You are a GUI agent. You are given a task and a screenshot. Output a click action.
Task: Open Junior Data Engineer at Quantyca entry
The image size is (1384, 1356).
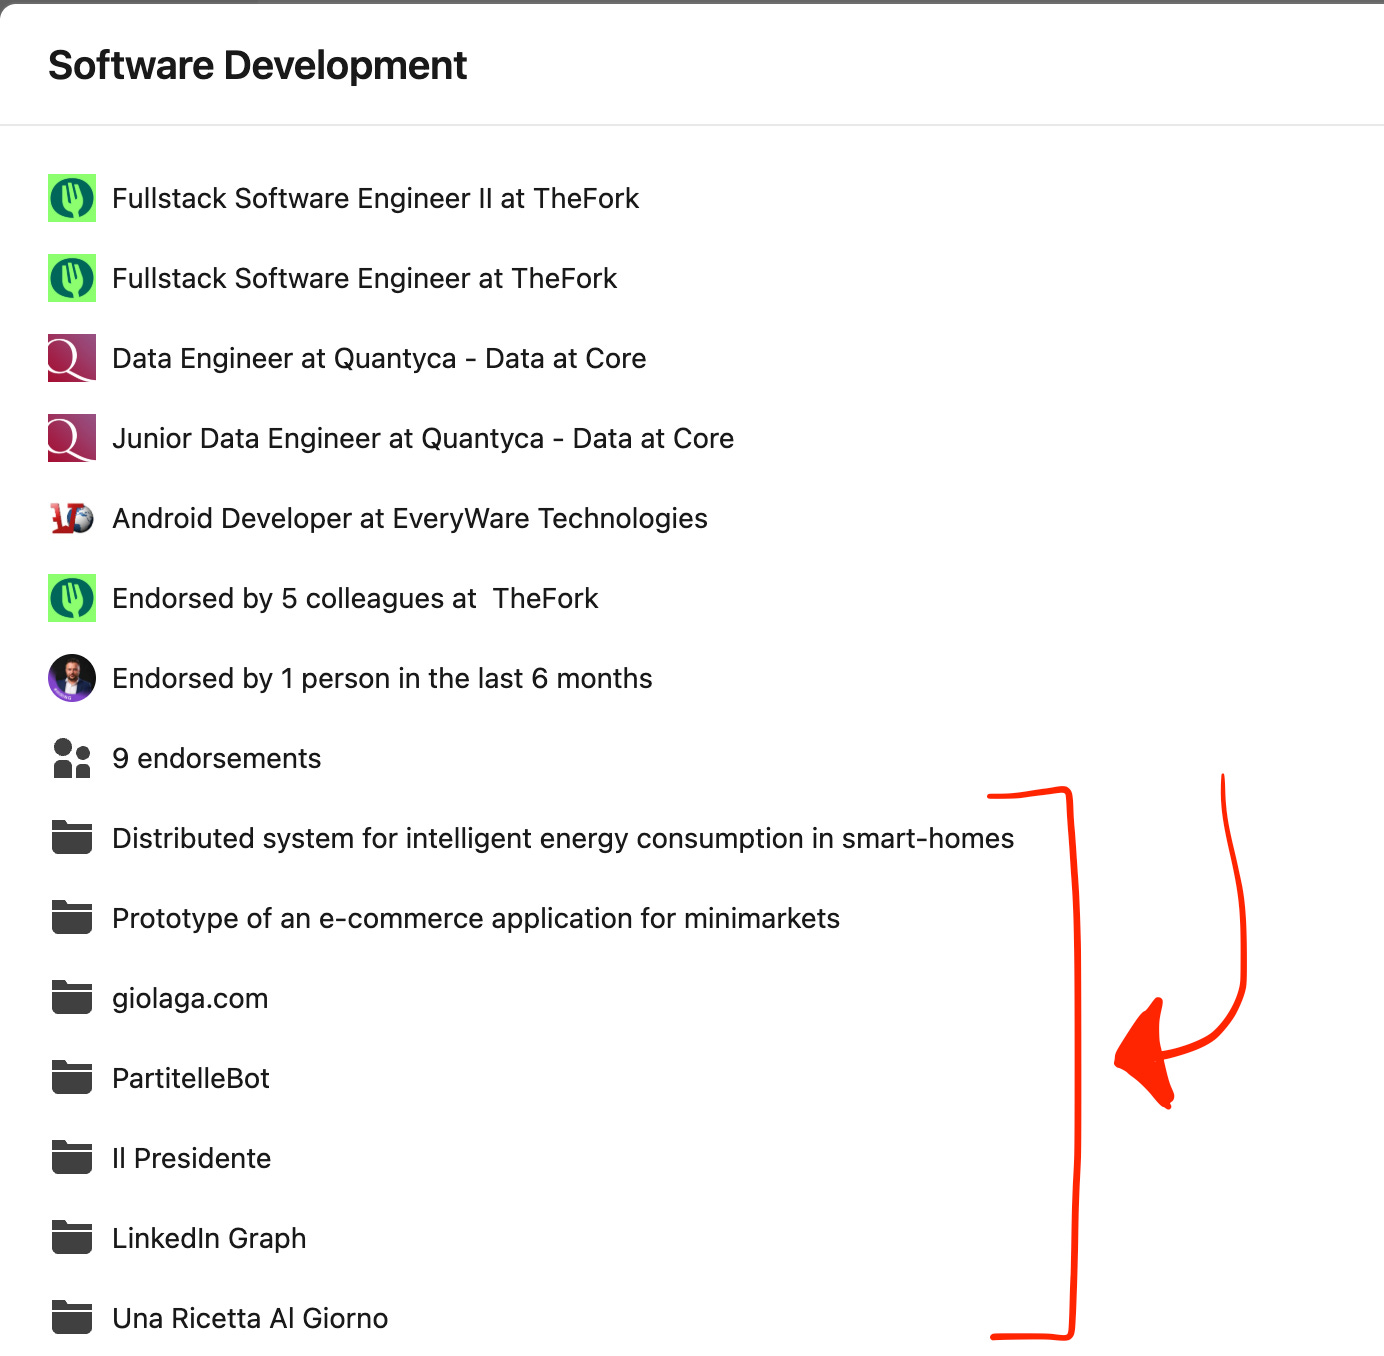point(423,438)
